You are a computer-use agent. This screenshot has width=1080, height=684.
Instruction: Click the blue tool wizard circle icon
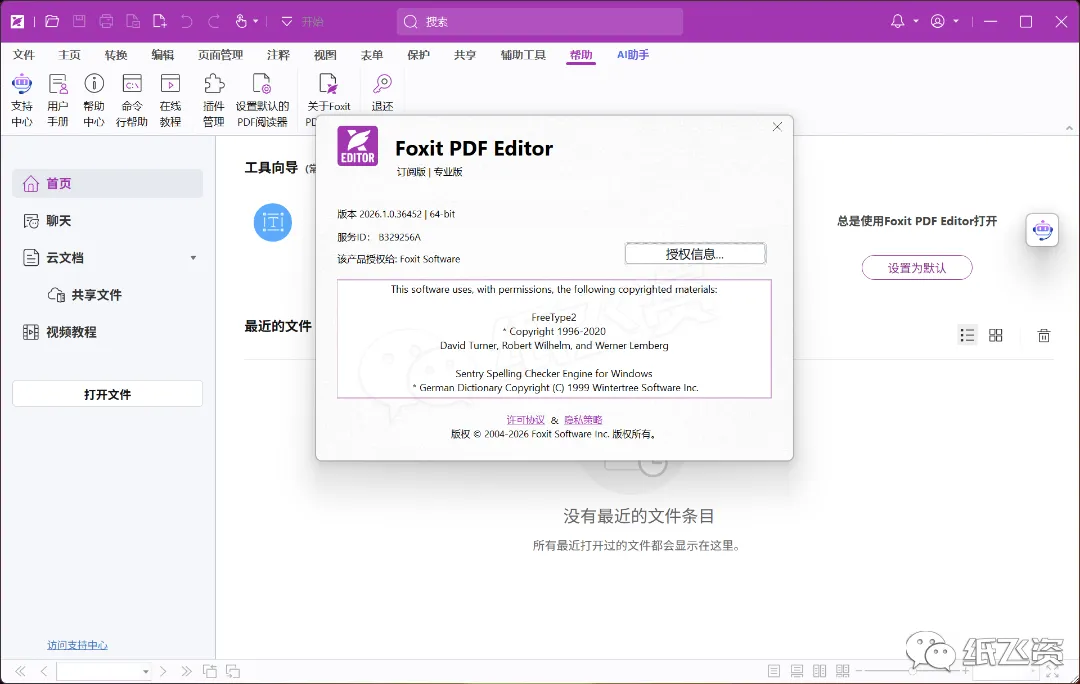[x=273, y=222]
